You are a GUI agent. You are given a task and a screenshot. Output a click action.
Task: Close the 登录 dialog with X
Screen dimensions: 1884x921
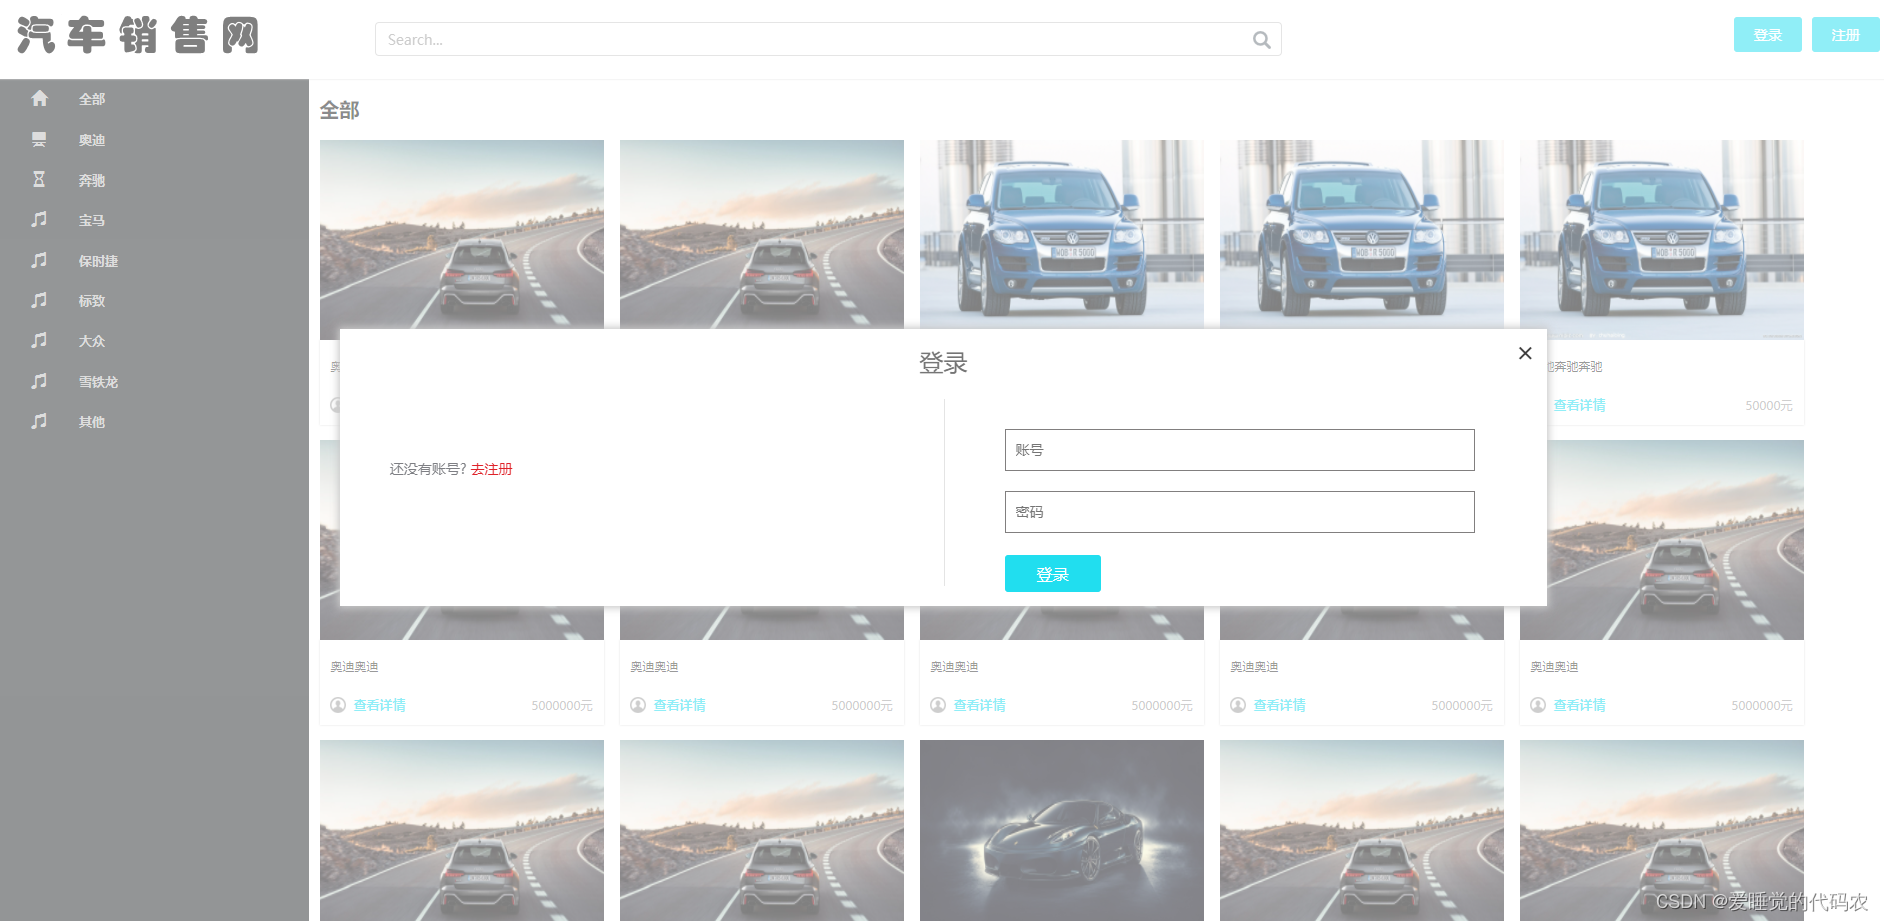click(x=1525, y=353)
